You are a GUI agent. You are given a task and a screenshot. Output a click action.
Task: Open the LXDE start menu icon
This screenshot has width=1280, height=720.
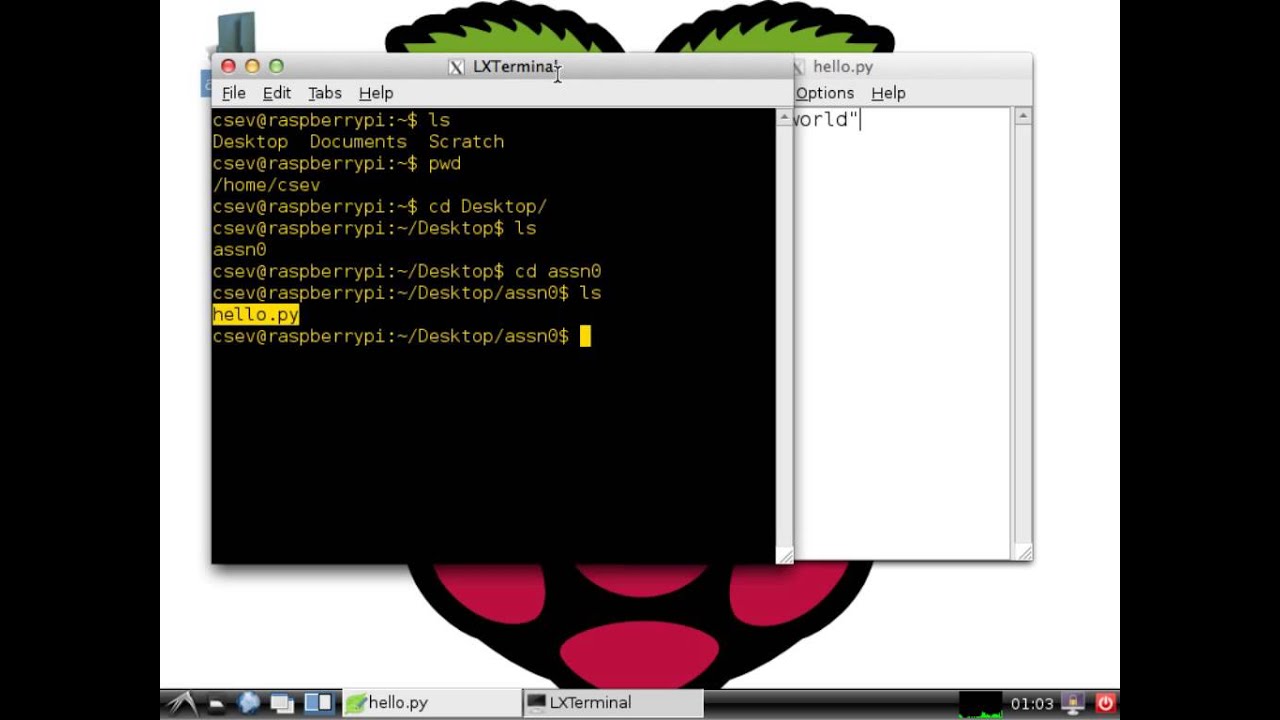tap(181, 703)
